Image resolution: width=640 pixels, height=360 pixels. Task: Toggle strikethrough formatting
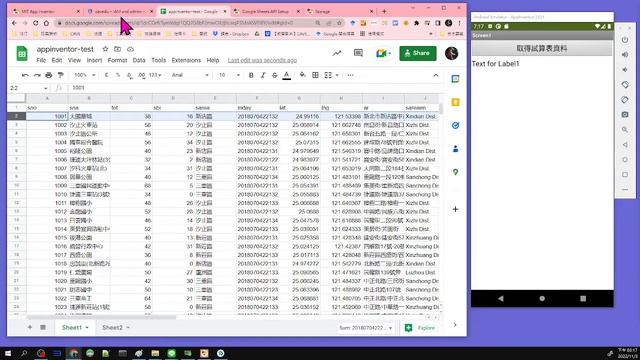tap(275, 75)
